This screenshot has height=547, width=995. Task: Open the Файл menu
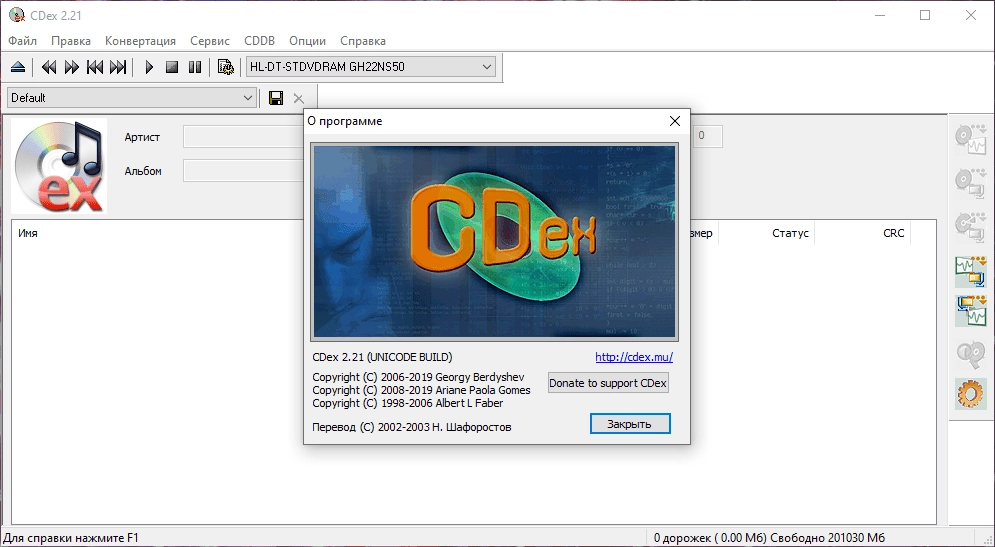pos(23,41)
